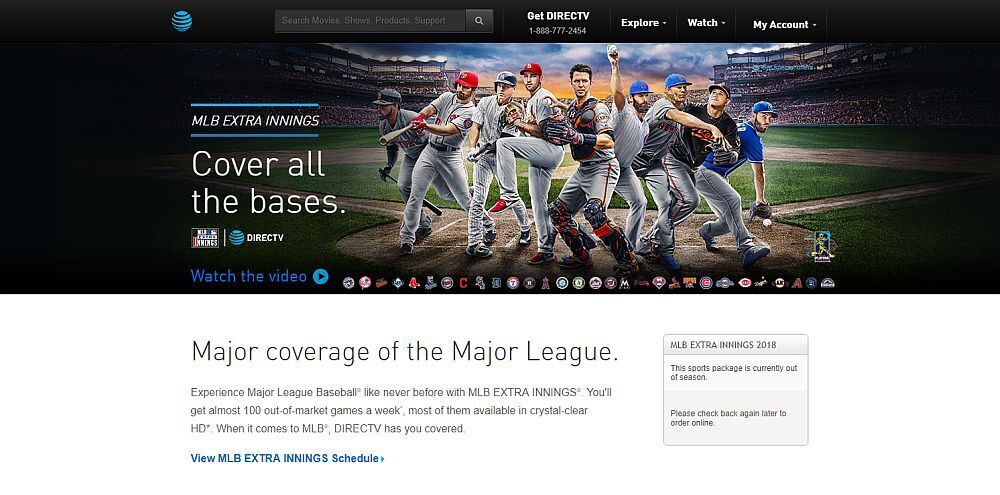The width and height of the screenshot is (1000, 495).
Task: Click the Cincinnati Reds team logo
Action: click(x=744, y=283)
